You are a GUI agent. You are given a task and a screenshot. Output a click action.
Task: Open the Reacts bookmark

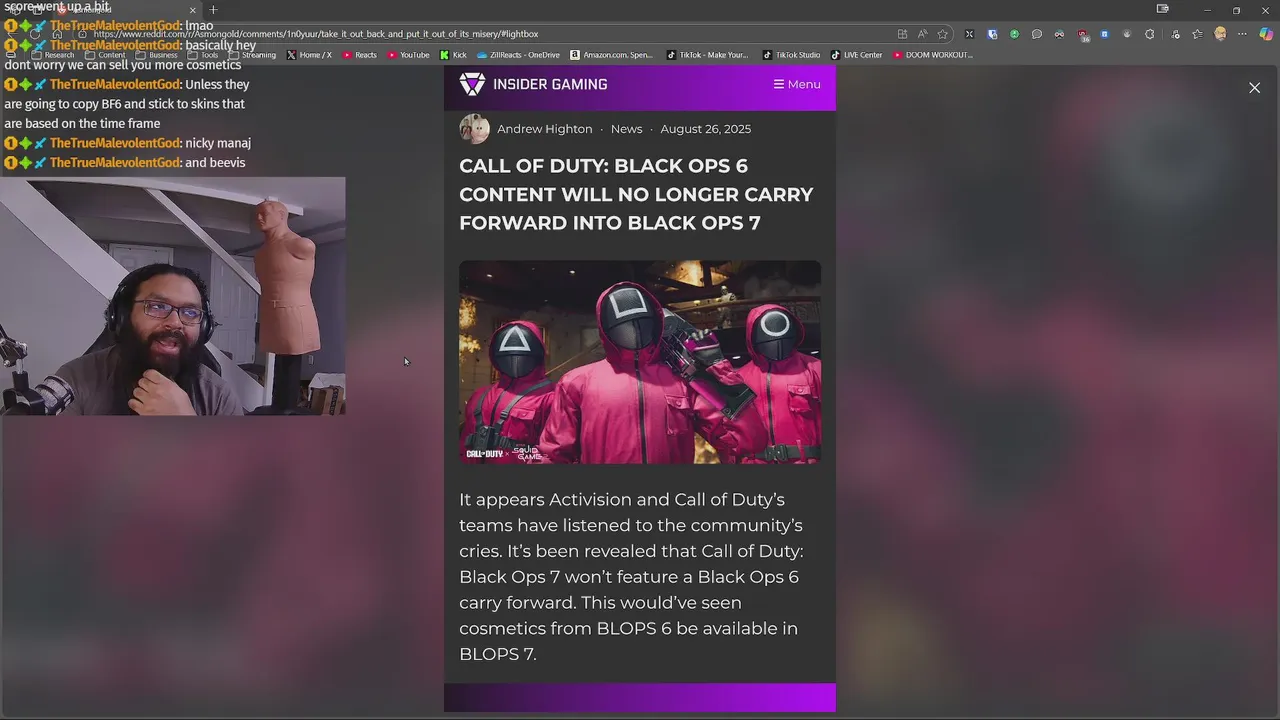[360, 55]
